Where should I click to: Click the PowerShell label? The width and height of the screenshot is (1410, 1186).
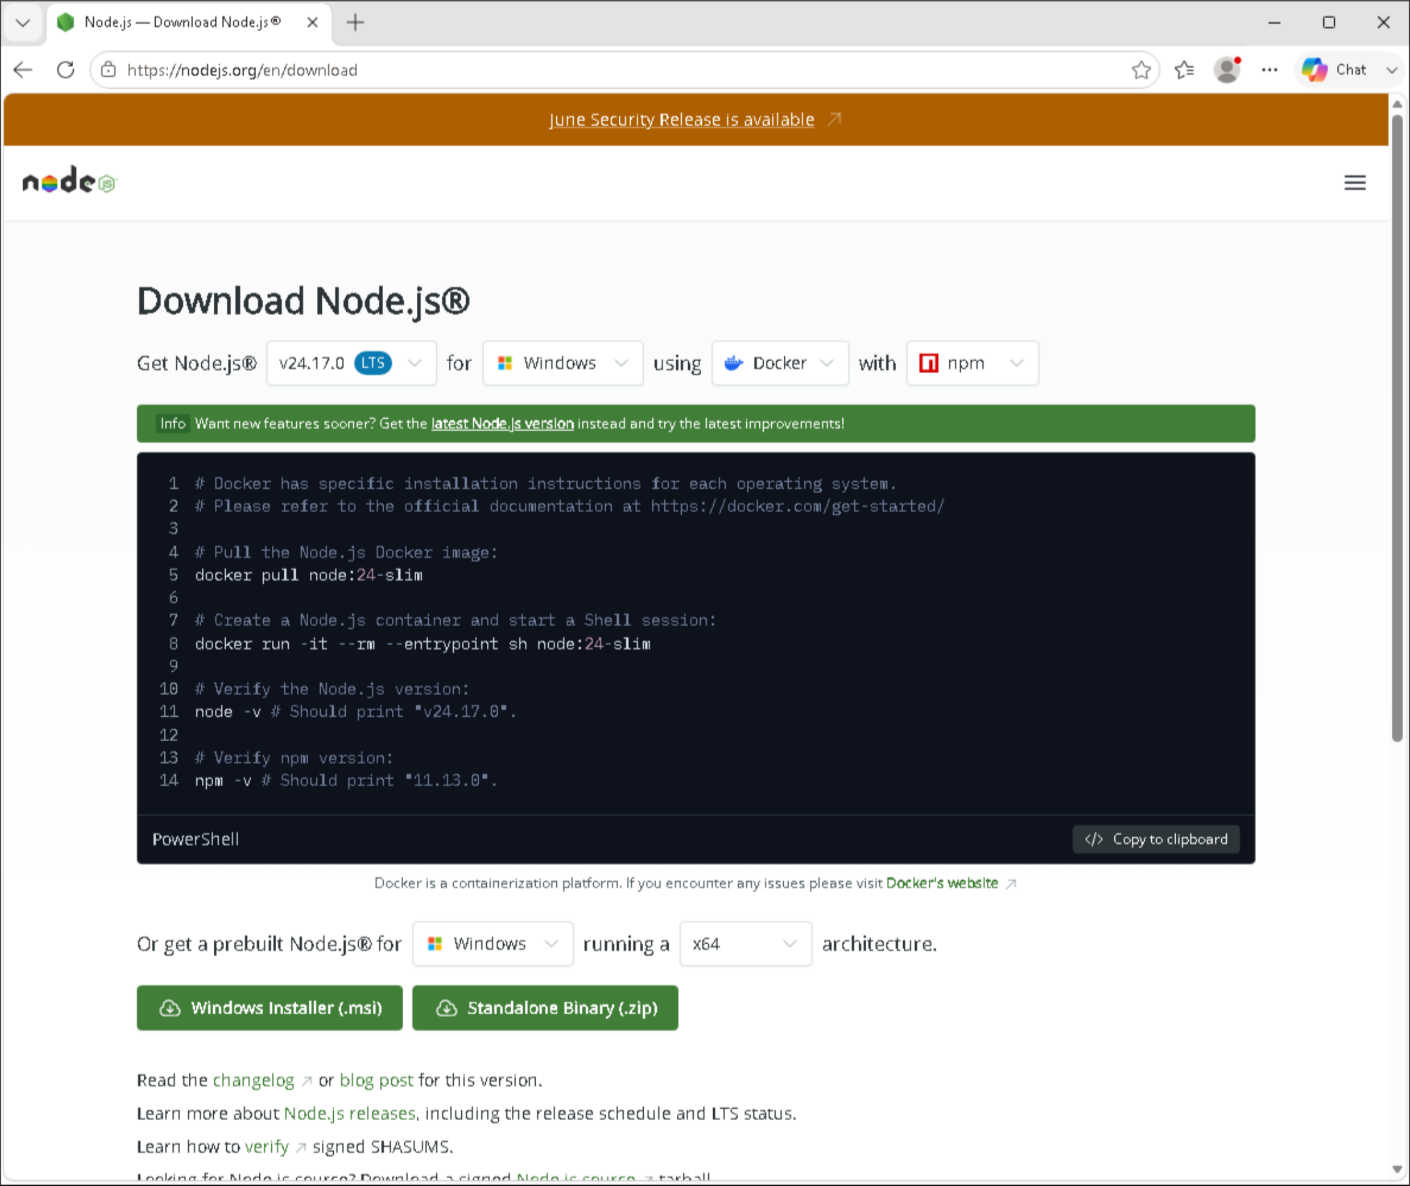(196, 839)
